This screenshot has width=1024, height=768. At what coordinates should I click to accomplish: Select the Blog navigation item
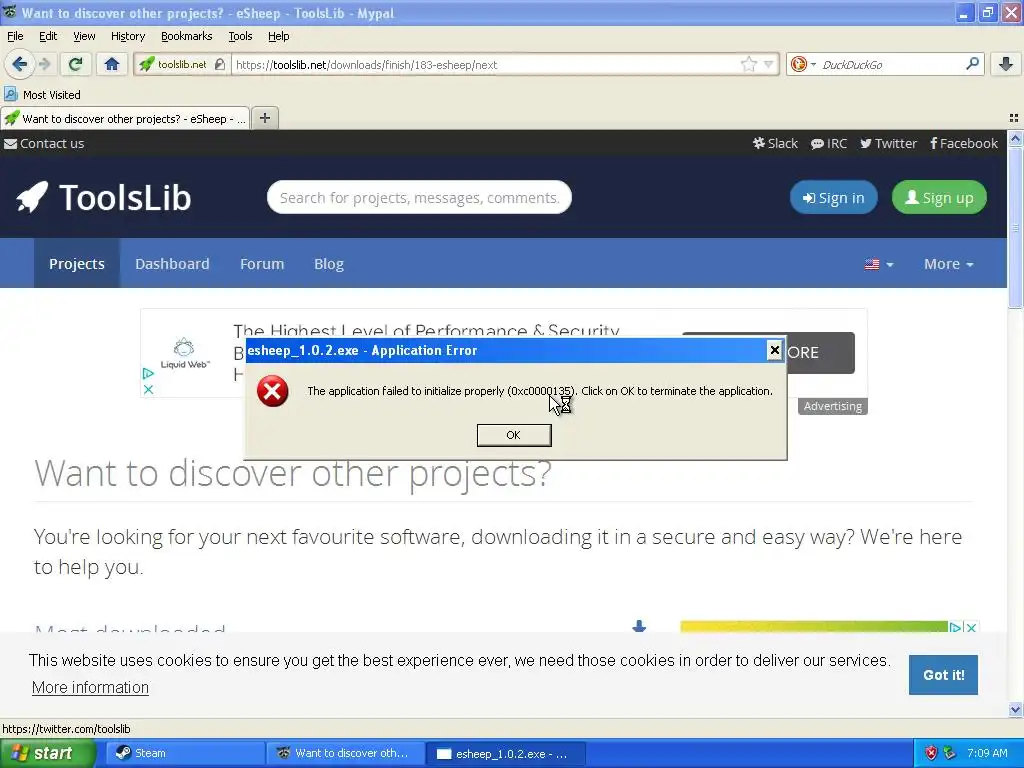[328, 263]
